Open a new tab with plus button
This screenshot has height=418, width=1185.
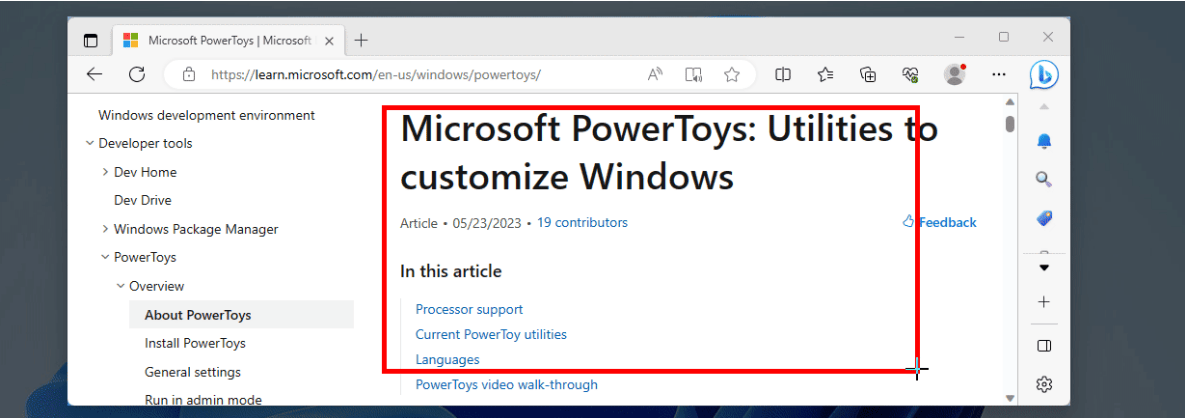coord(361,41)
